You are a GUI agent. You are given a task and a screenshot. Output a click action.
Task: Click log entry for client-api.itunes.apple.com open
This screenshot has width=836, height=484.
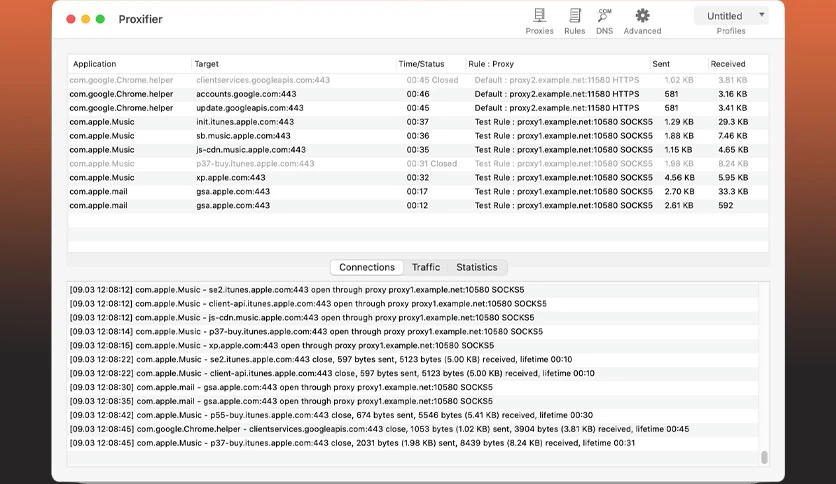click(413, 303)
